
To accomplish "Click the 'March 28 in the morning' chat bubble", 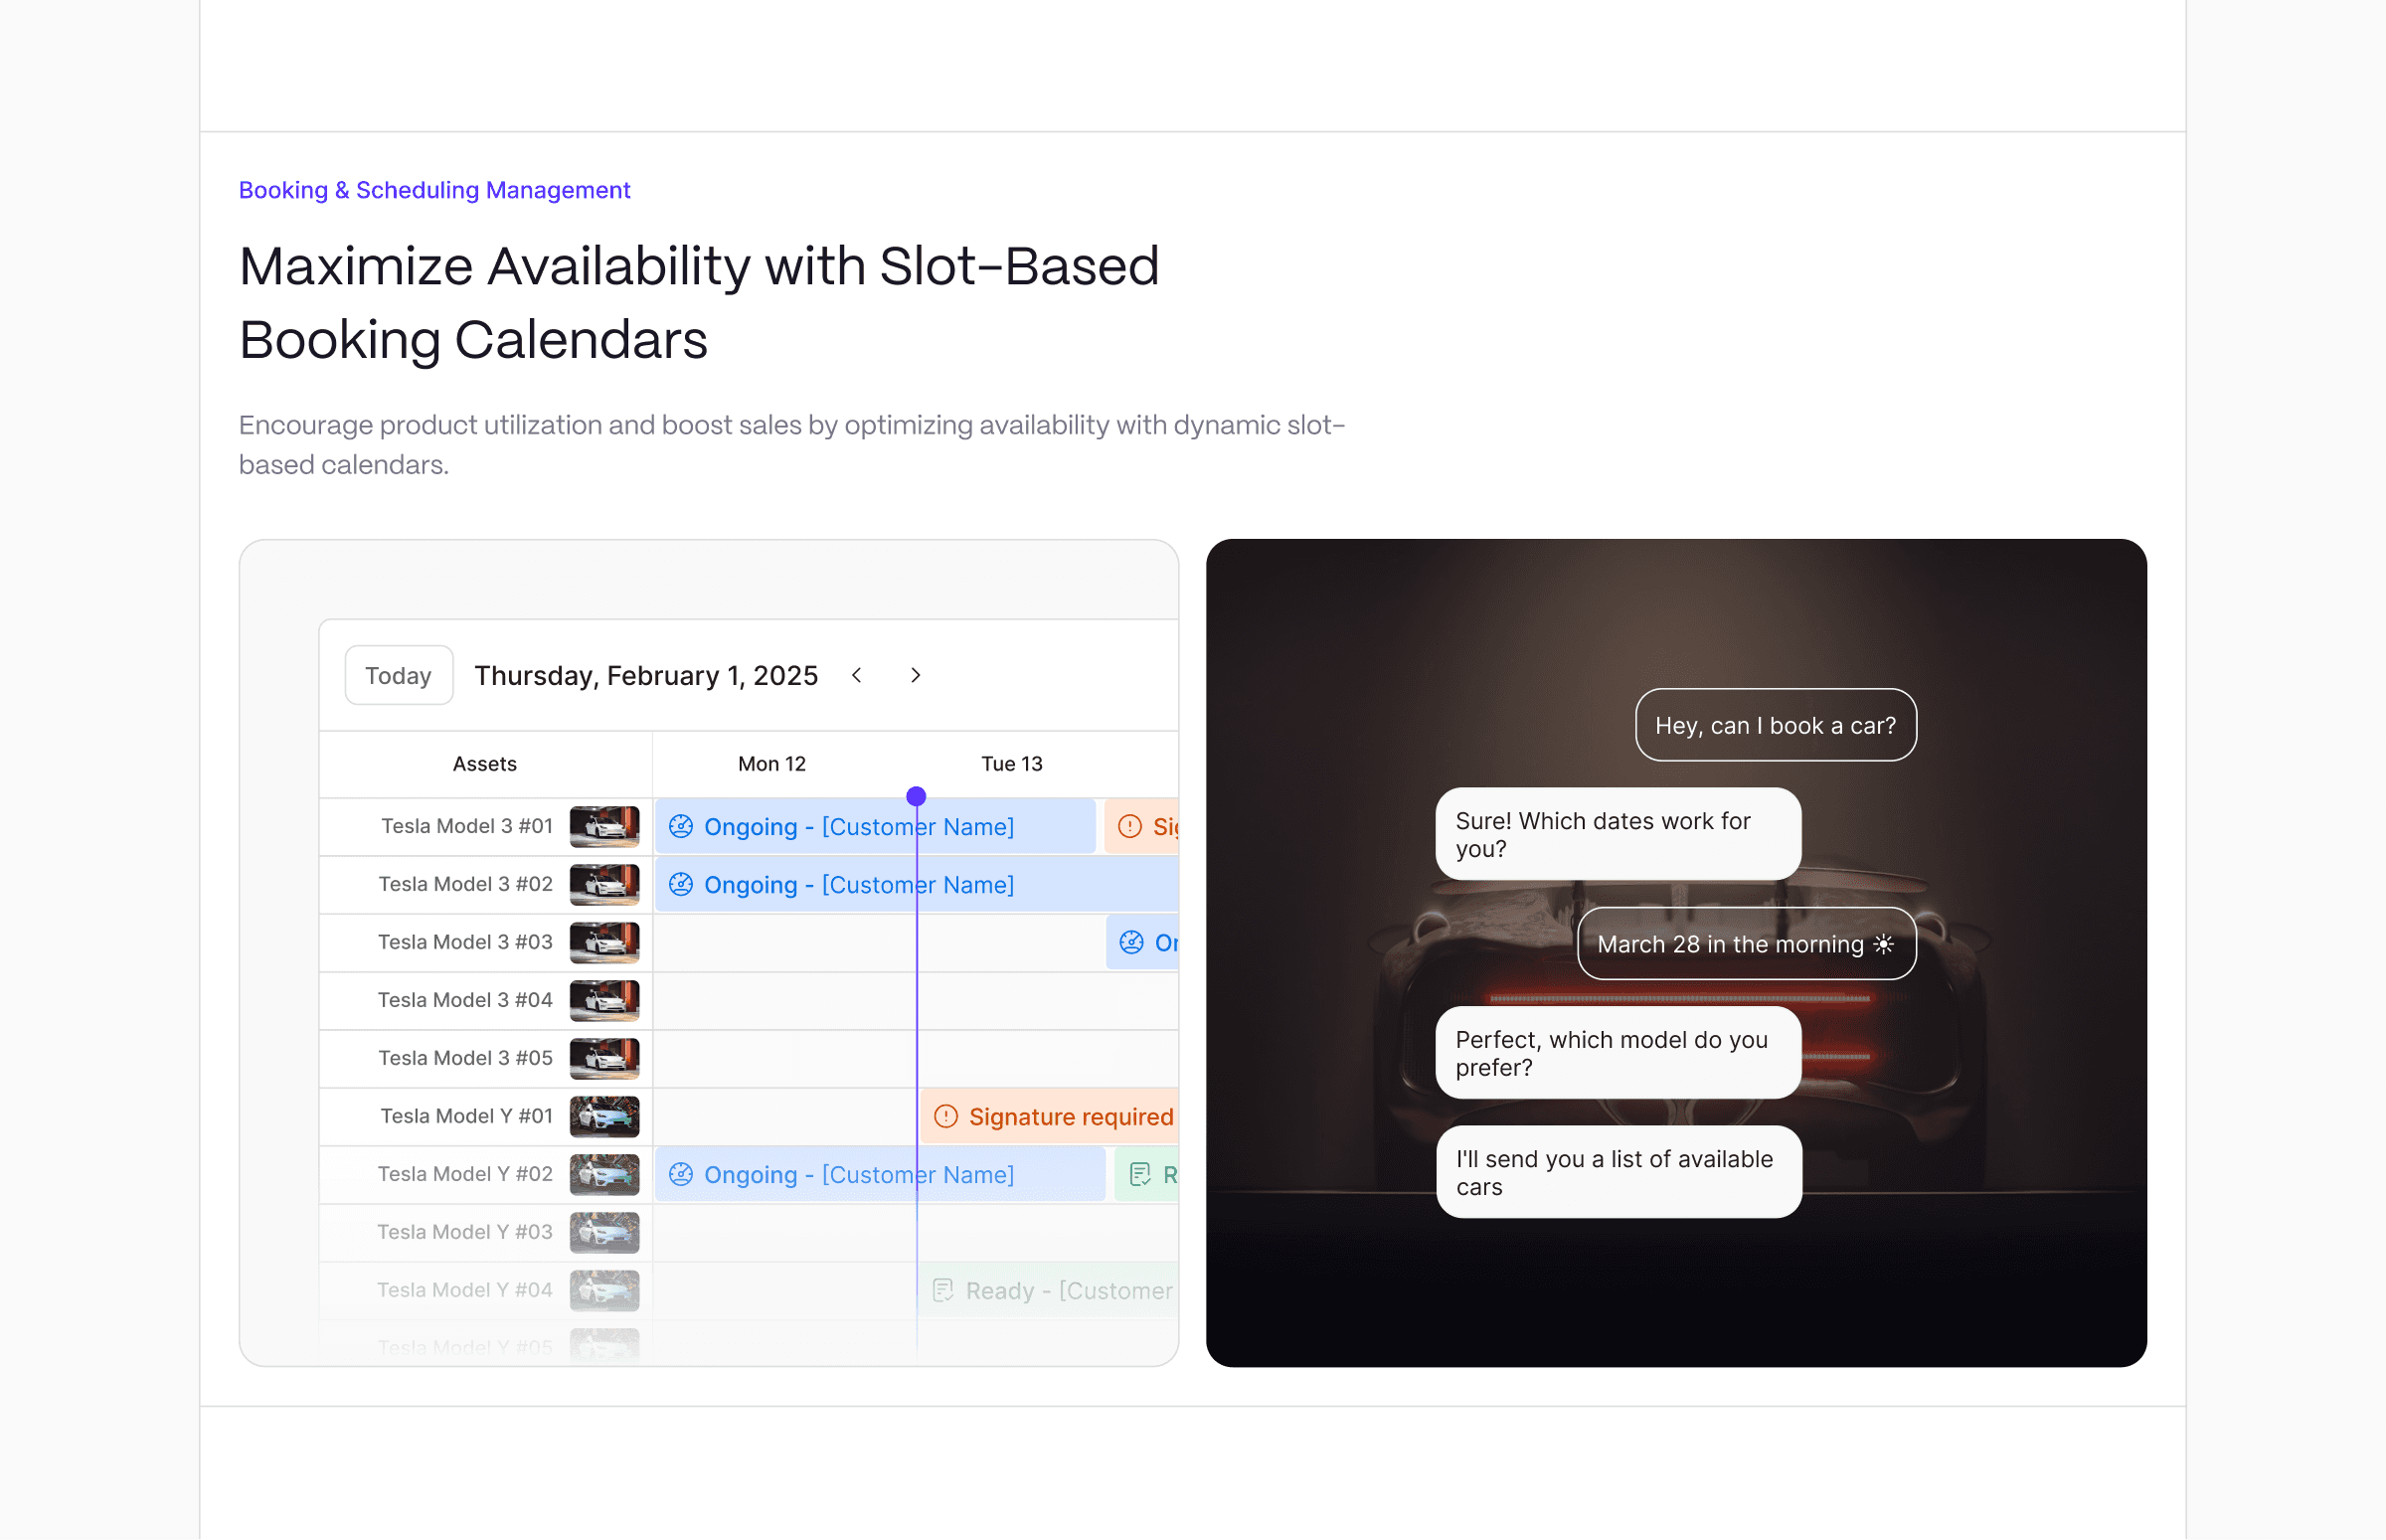I will tap(1747, 944).
